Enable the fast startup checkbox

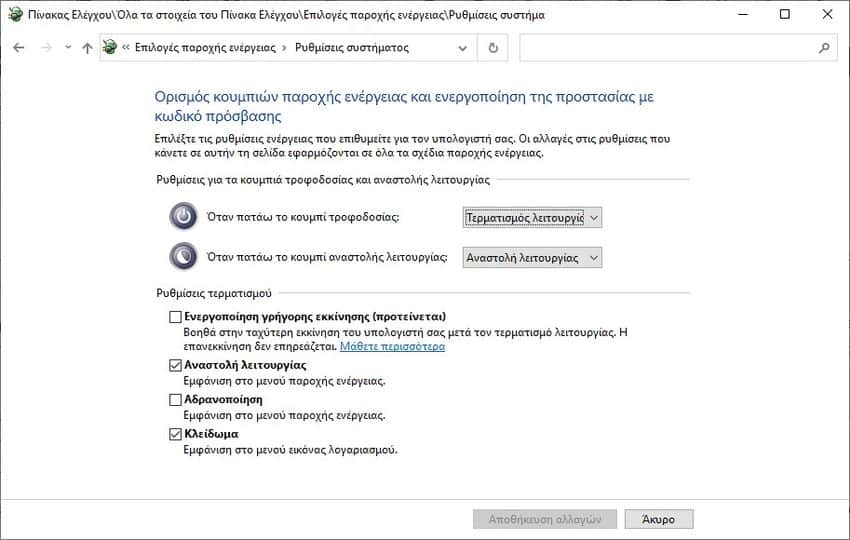(176, 317)
